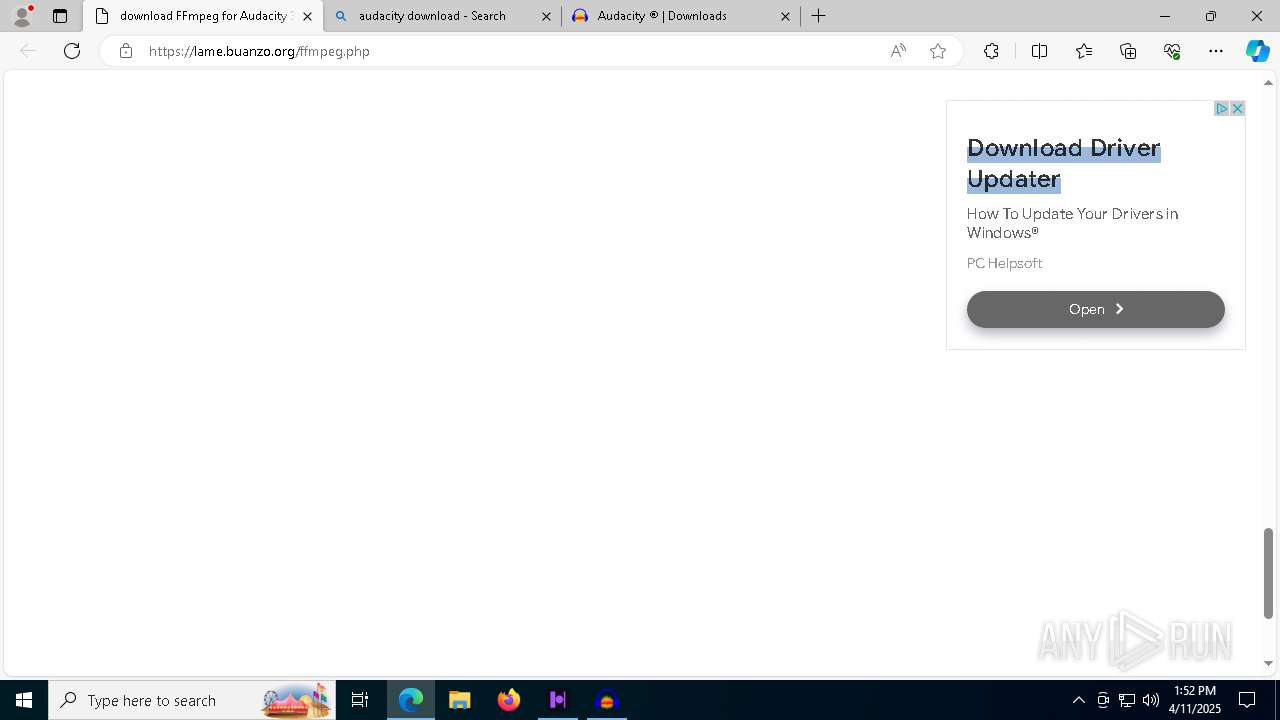Image resolution: width=1280 pixels, height=720 pixels.
Task: Open the AdChoices triangle icon
Action: click(1221, 108)
